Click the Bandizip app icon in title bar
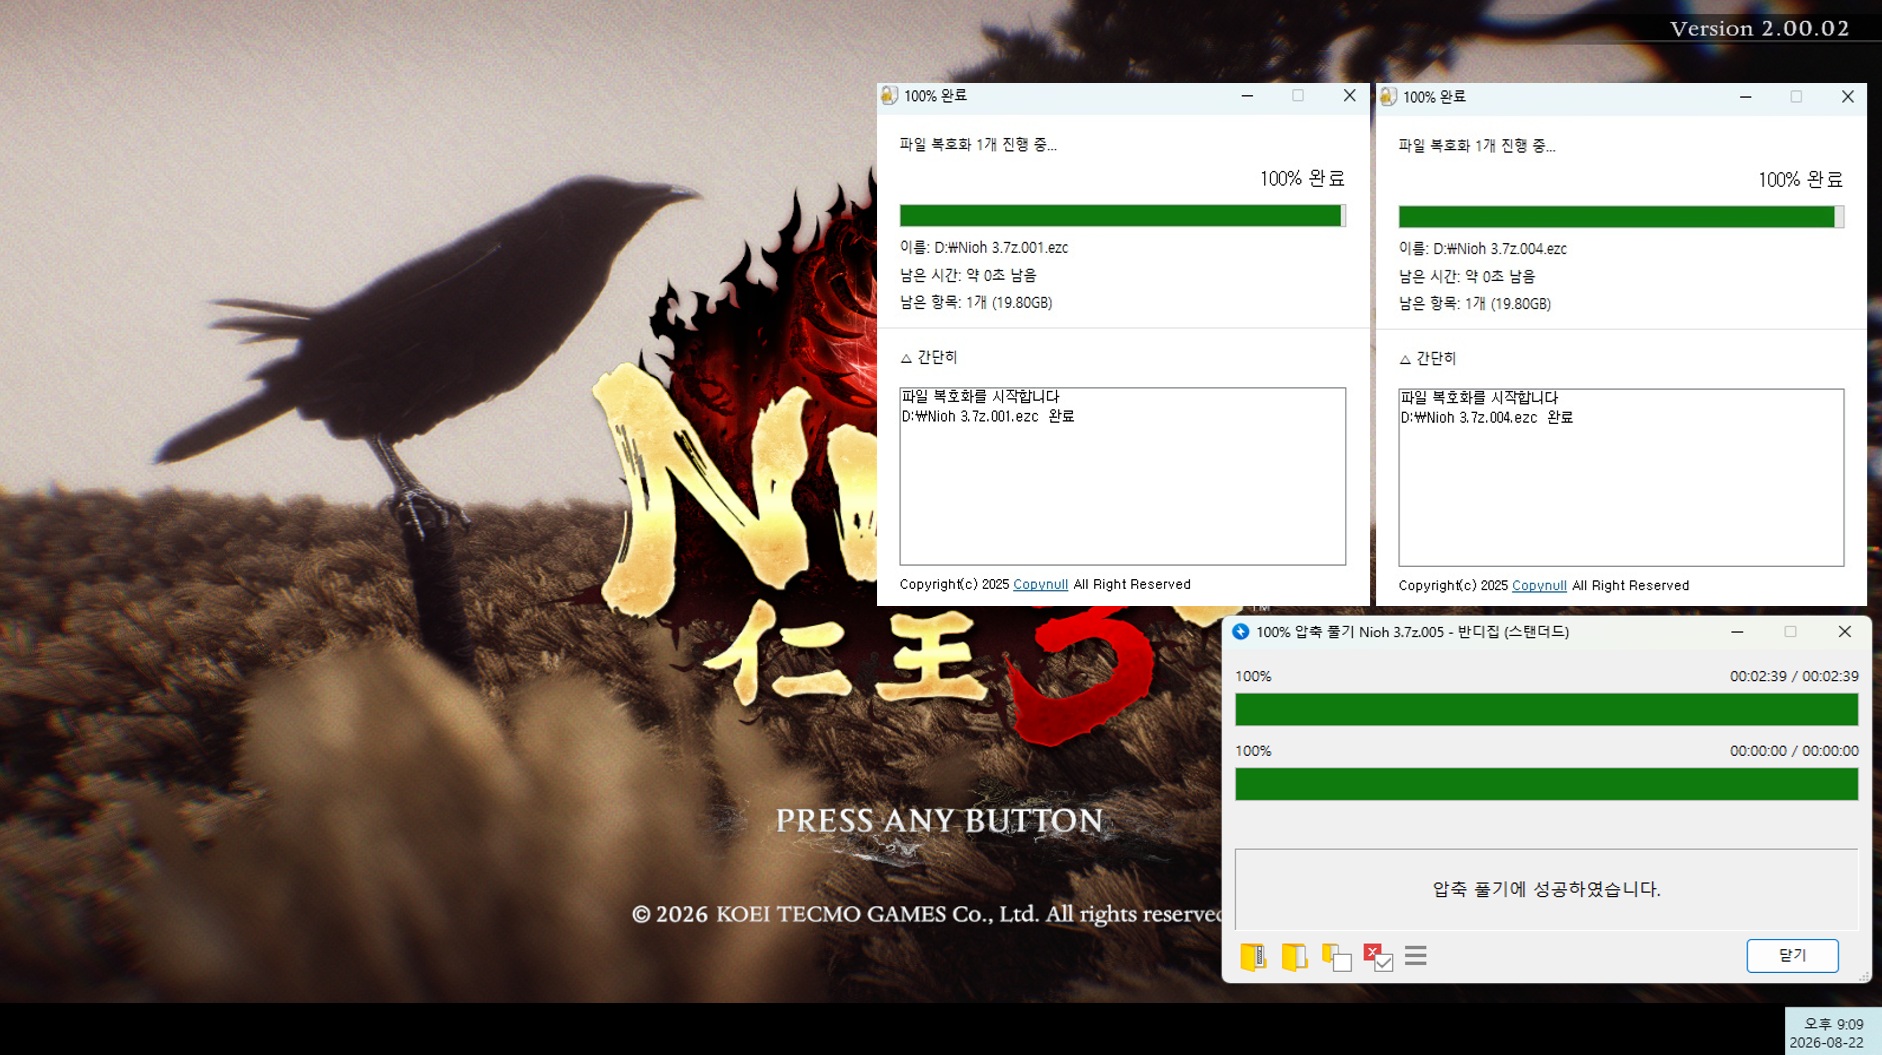This screenshot has width=1882, height=1055. pos(1241,632)
